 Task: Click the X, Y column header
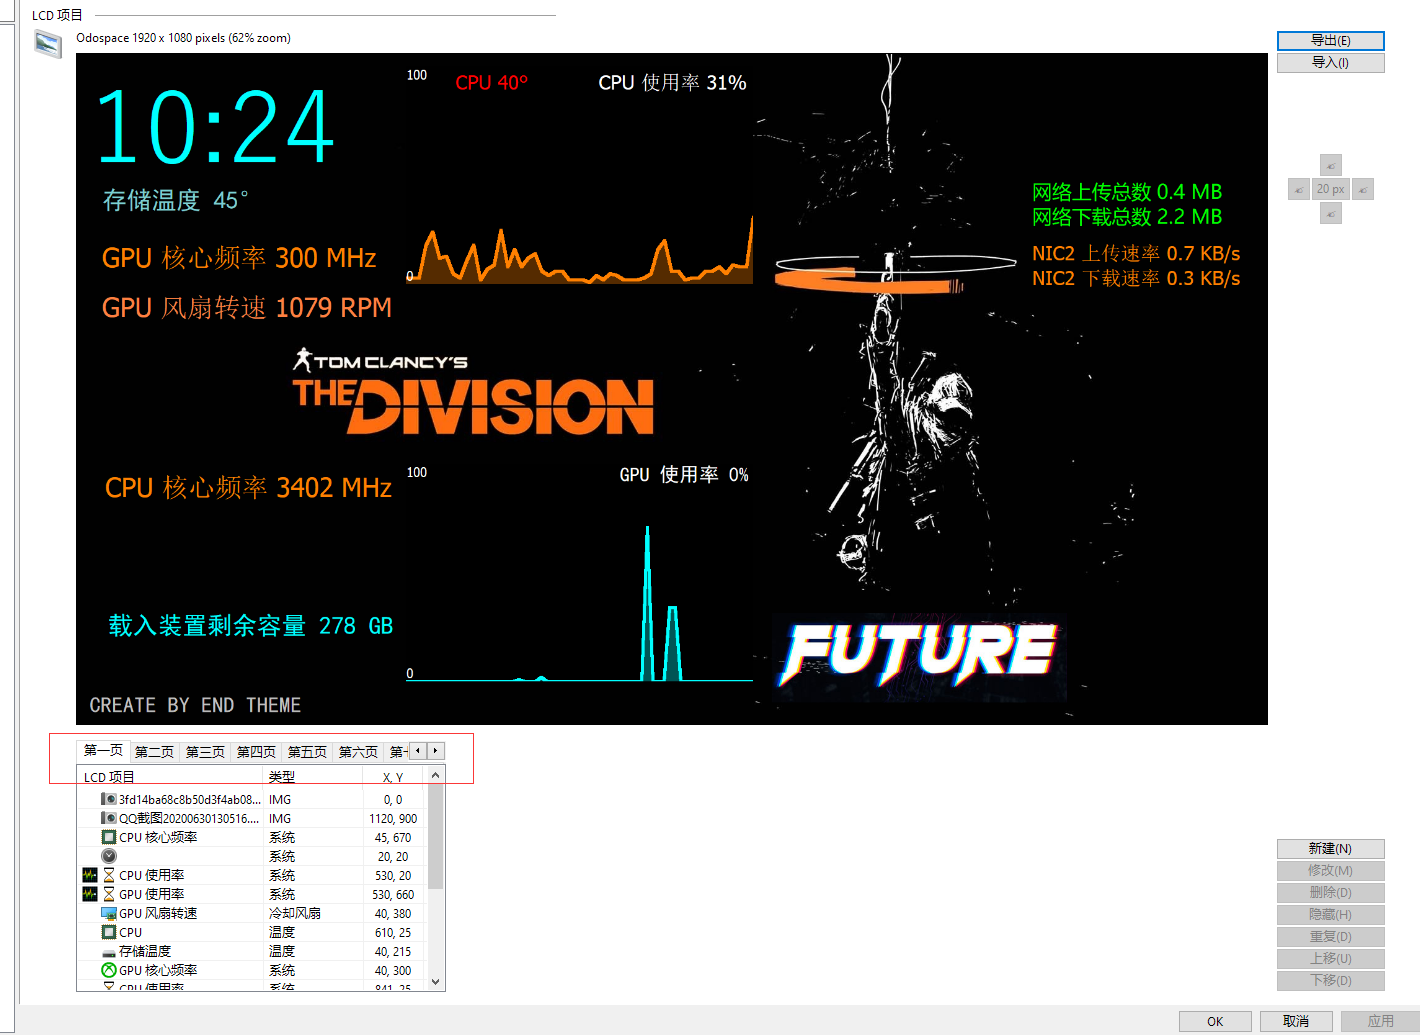pyautogui.click(x=394, y=777)
